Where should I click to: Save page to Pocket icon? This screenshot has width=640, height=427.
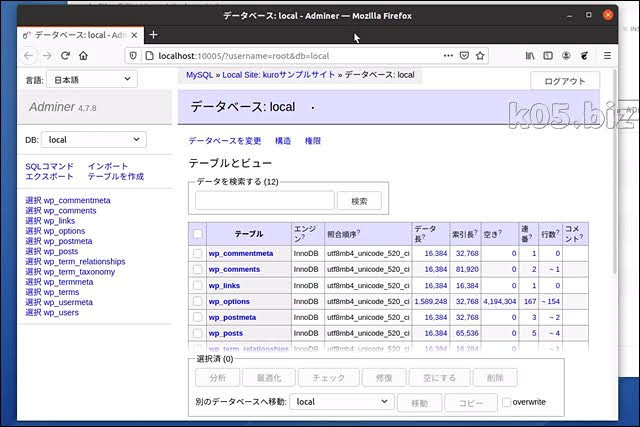point(464,56)
